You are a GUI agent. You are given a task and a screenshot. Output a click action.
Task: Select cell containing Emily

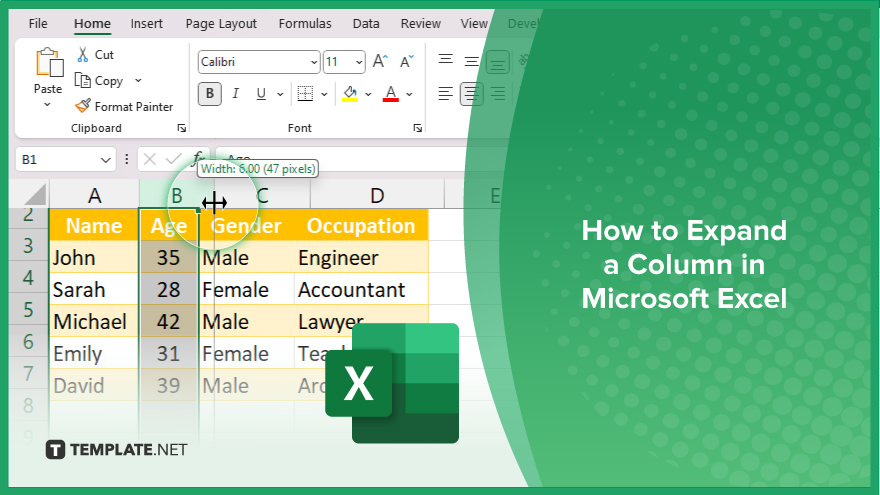(x=94, y=354)
